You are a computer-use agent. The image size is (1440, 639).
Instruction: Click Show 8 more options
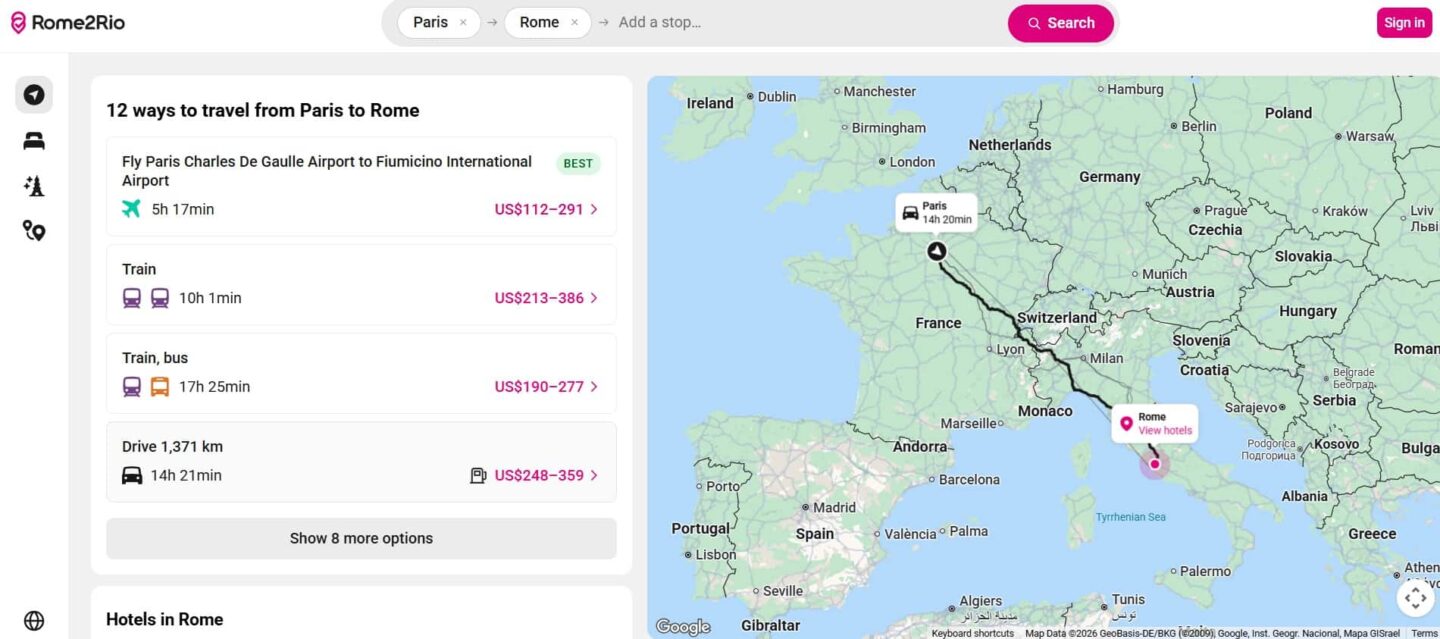pyautogui.click(x=361, y=538)
